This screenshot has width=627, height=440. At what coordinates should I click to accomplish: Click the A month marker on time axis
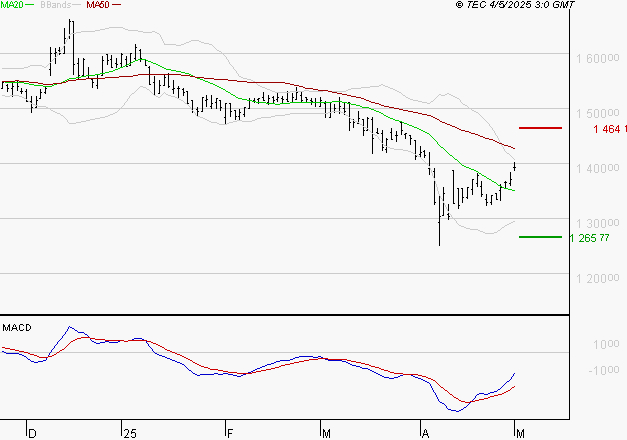[425, 433]
